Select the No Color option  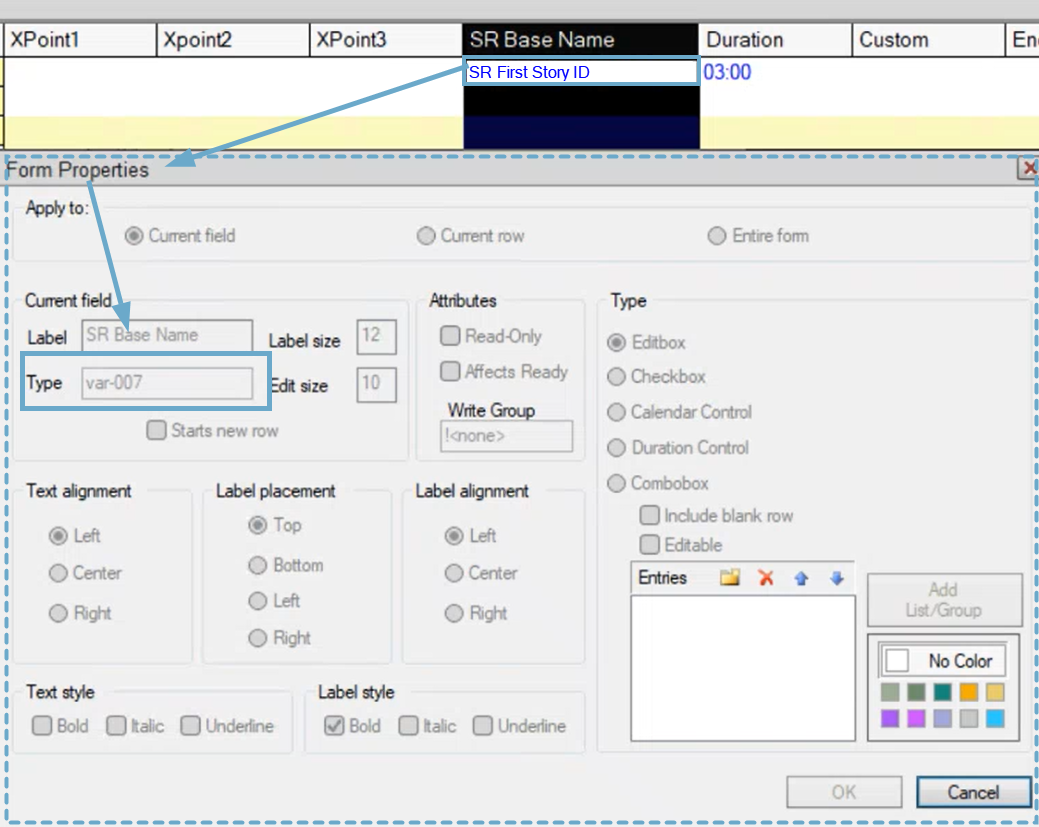(942, 661)
